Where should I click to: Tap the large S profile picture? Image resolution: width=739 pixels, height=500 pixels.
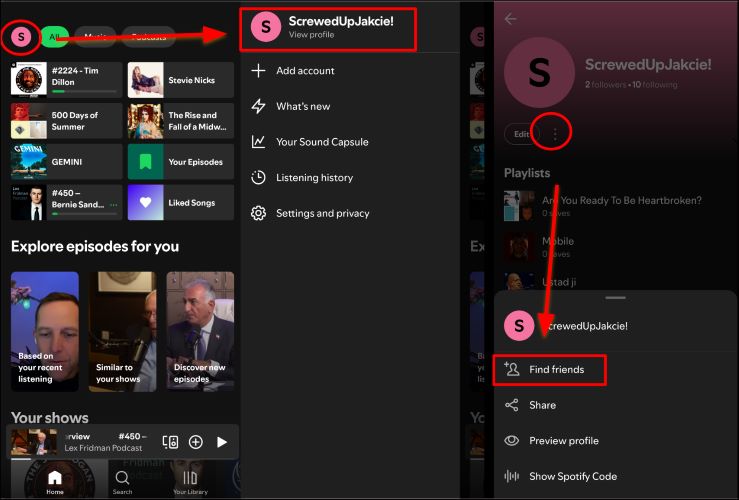tap(539, 73)
